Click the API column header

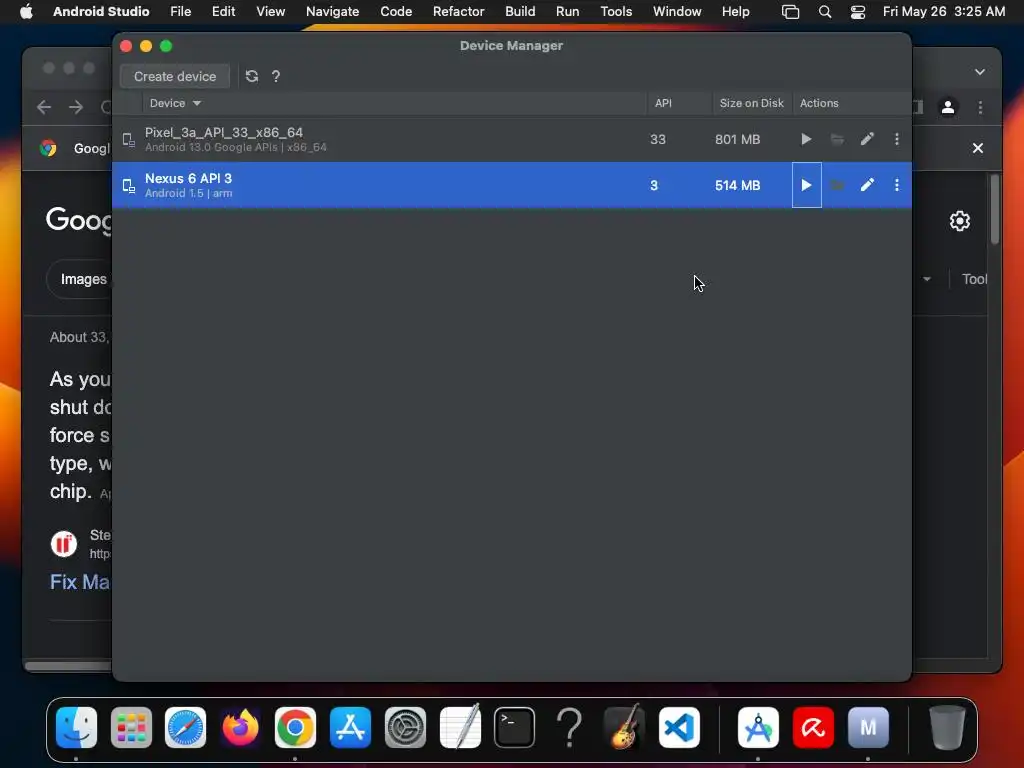(663, 103)
